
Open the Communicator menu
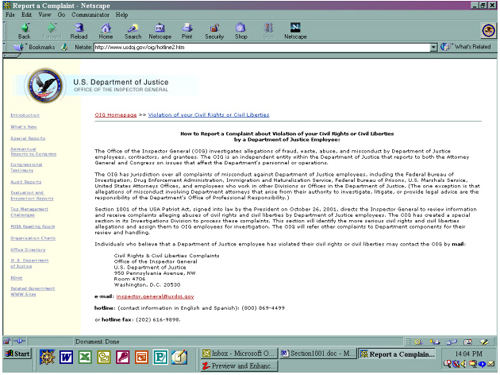click(x=90, y=15)
